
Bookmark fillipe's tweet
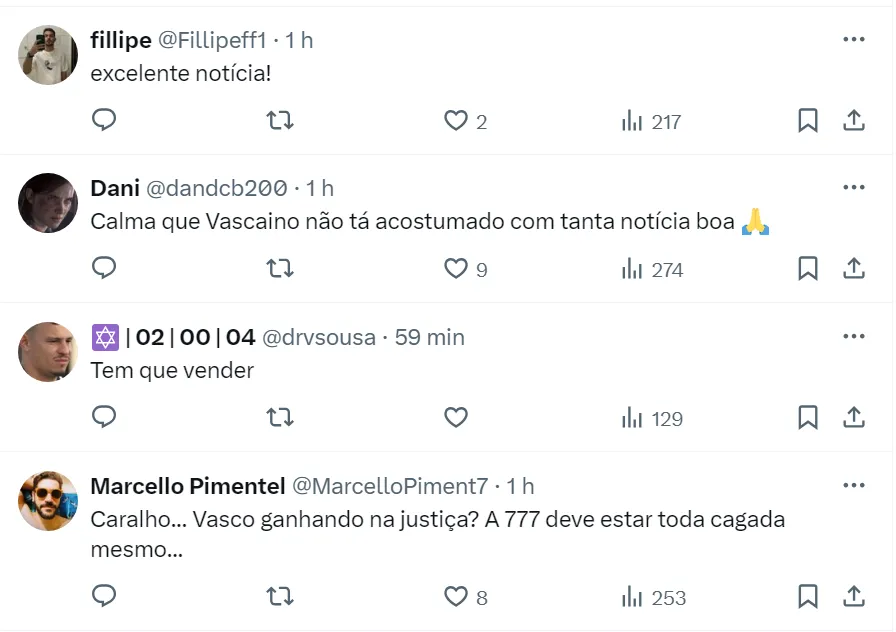(808, 121)
